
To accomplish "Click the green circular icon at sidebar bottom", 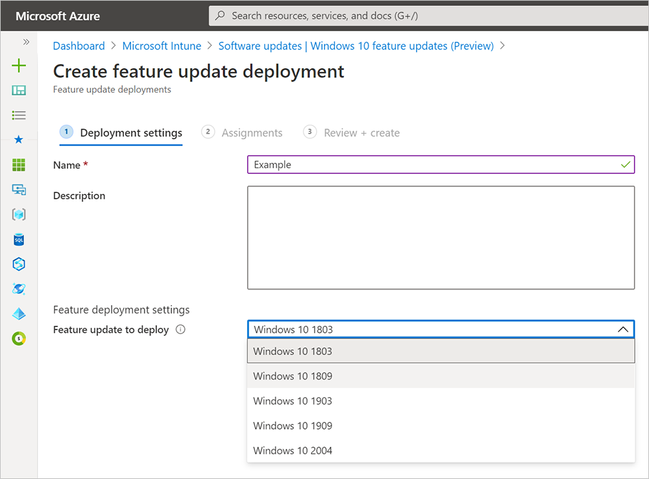I will tap(19, 339).
